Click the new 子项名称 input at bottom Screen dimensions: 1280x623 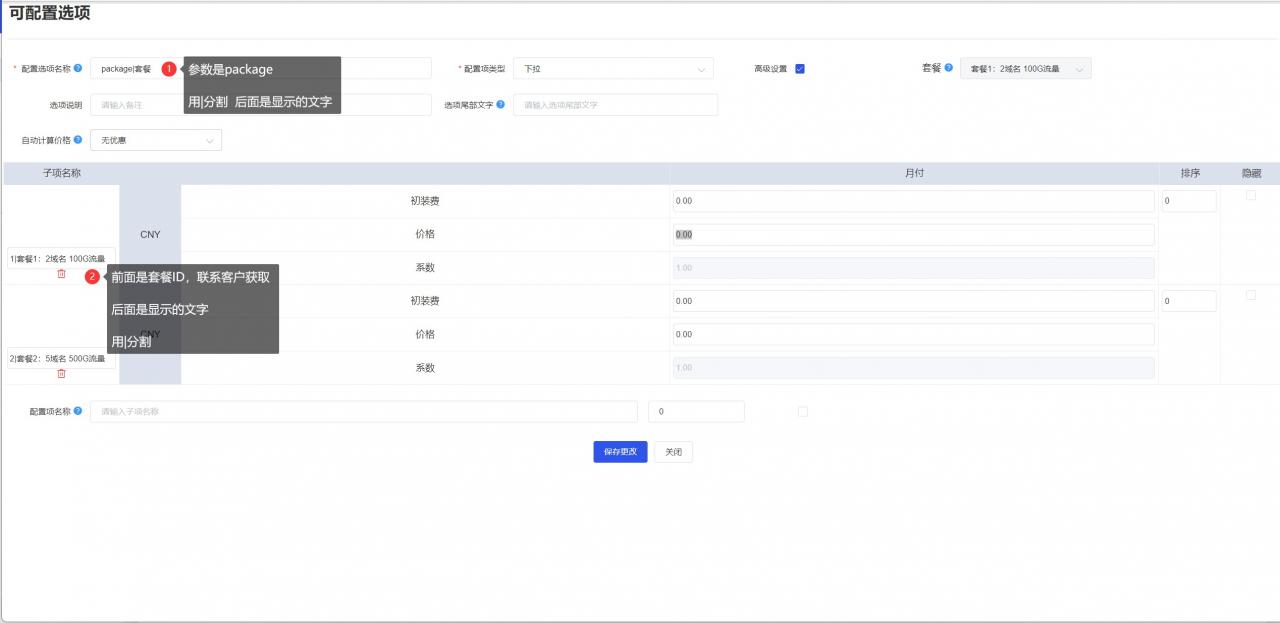[363, 411]
